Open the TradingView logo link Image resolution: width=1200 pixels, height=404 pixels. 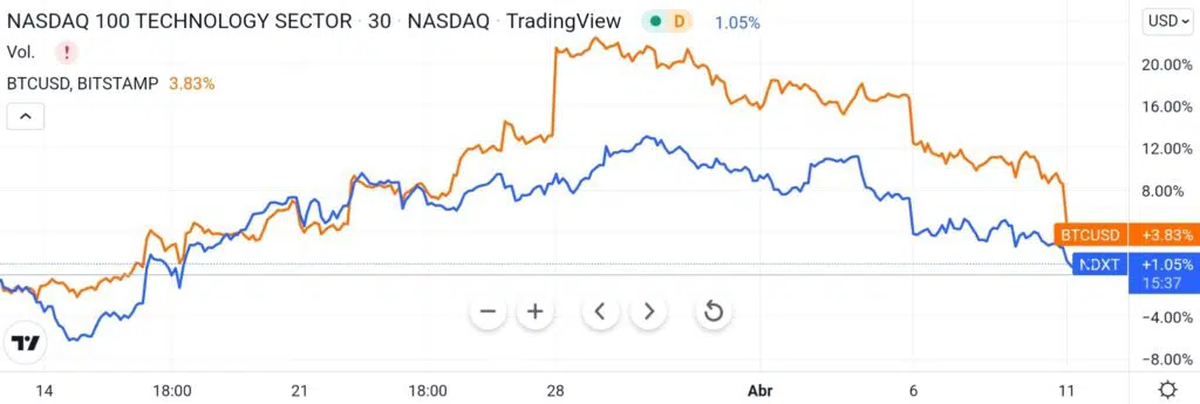tap(25, 343)
